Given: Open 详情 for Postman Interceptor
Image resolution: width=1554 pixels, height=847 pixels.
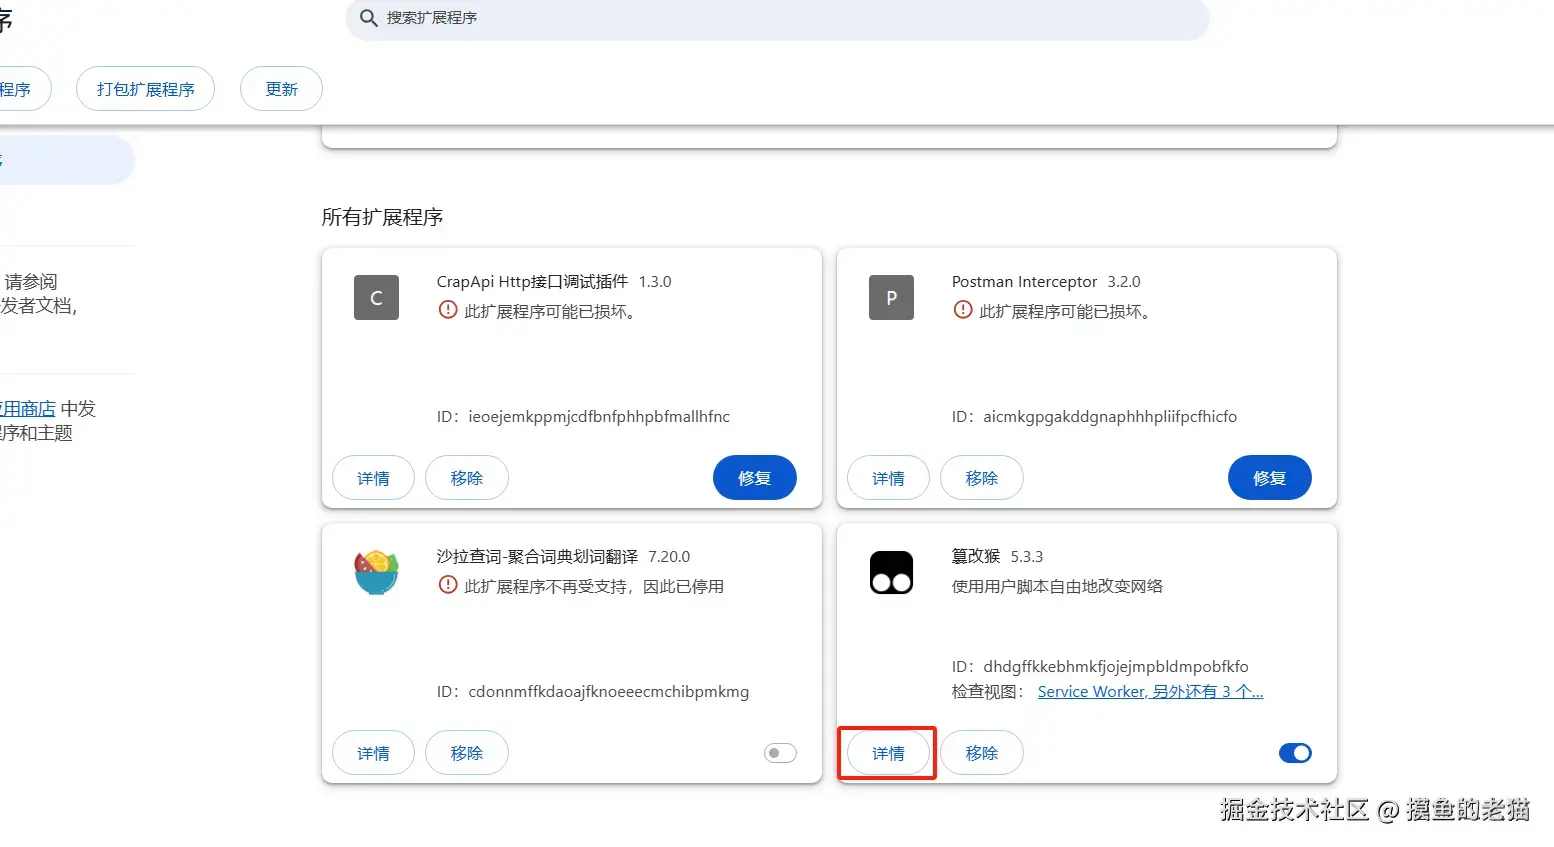Looking at the screenshot, I should pyautogui.click(x=888, y=478).
